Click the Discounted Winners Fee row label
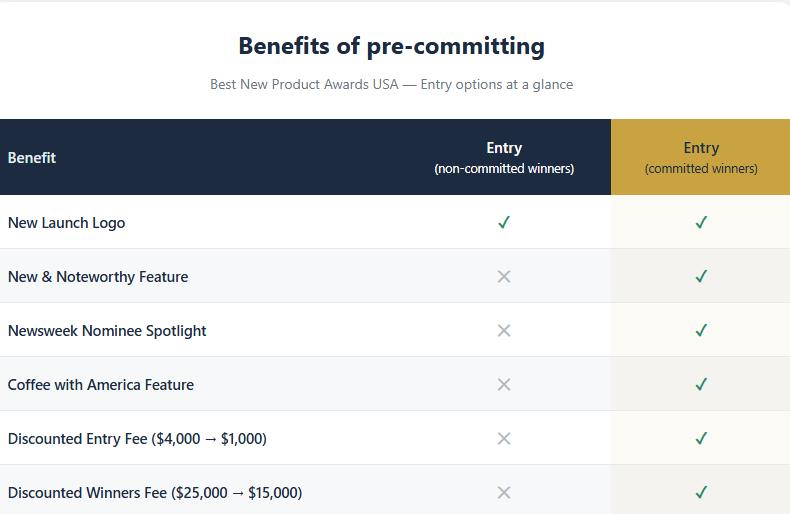This screenshot has height=514, width=790. tap(155, 492)
